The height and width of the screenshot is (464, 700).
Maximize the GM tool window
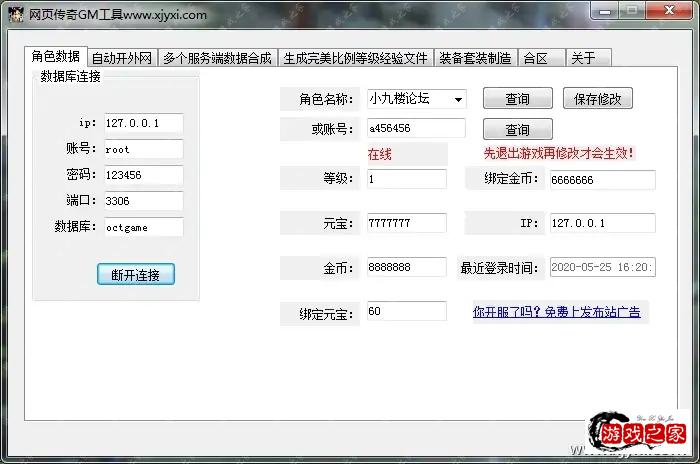pyautogui.click(x=632, y=11)
